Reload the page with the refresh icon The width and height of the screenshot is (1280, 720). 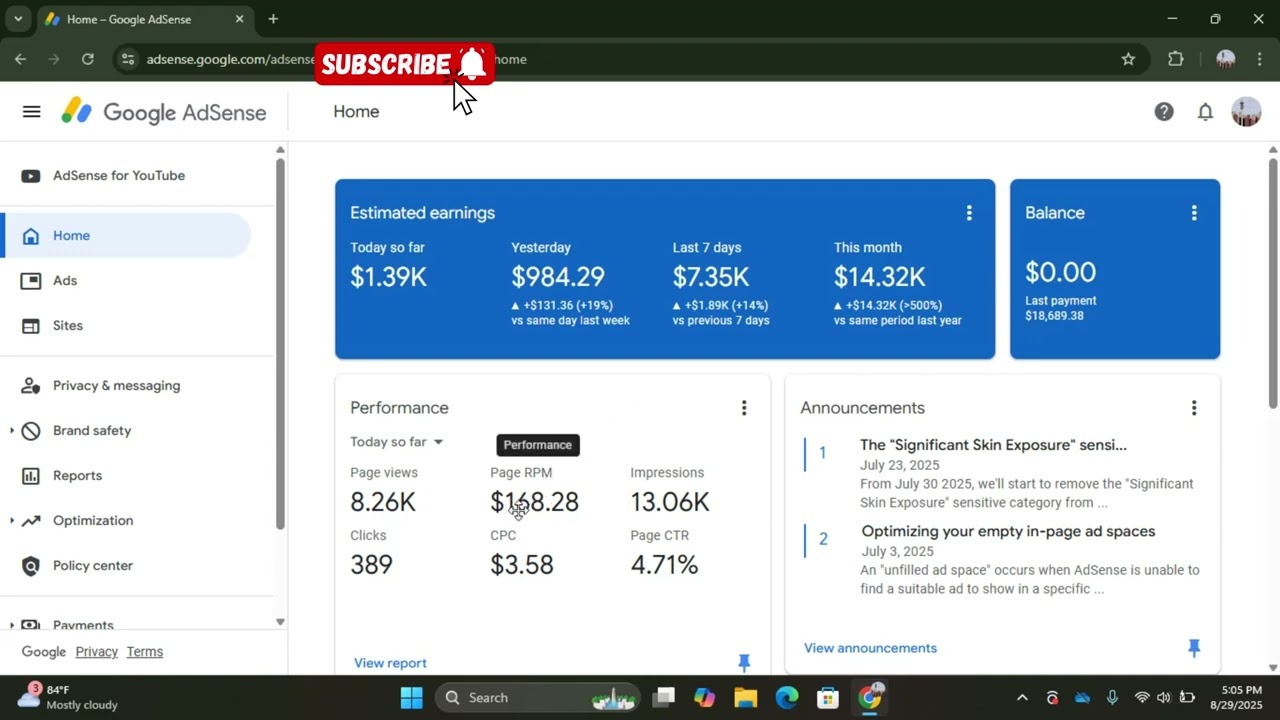click(x=87, y=59)
